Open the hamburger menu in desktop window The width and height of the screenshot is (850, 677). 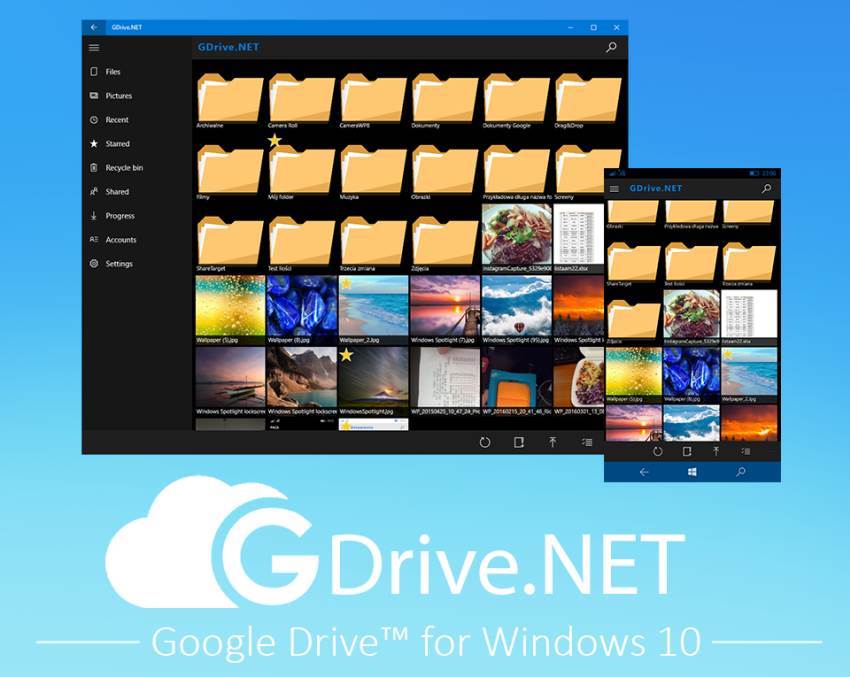pyautogui.click(x=94, y=47)
